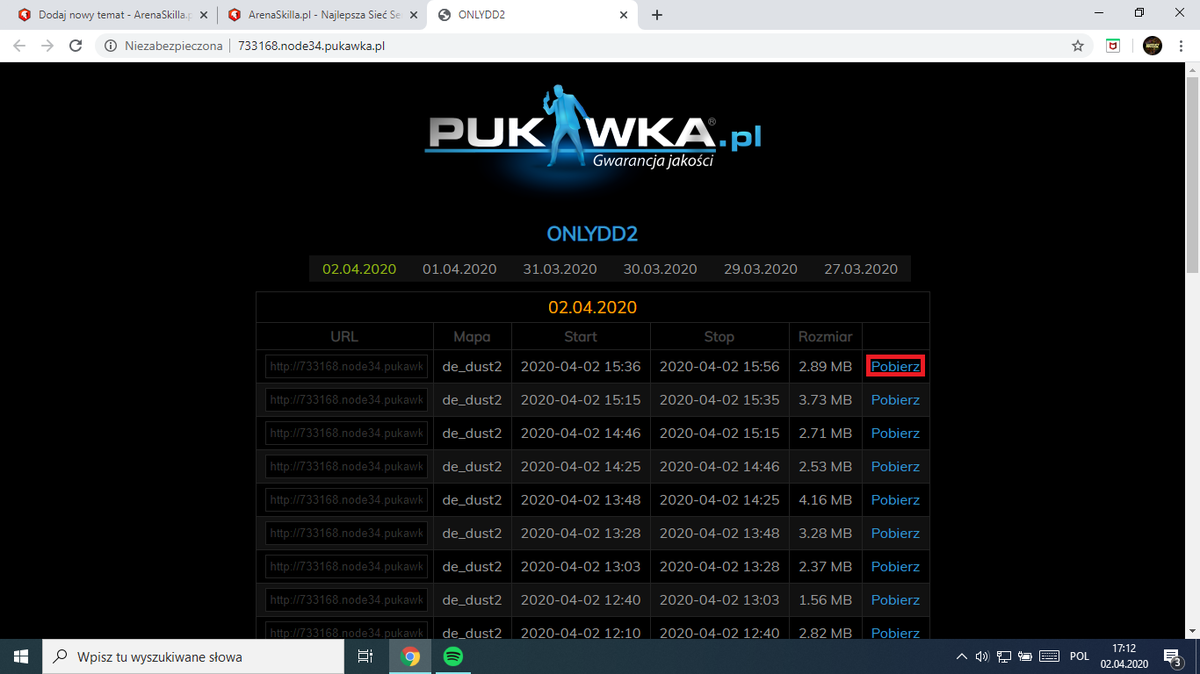Show hidden system tray icons

tap(962, 657)
